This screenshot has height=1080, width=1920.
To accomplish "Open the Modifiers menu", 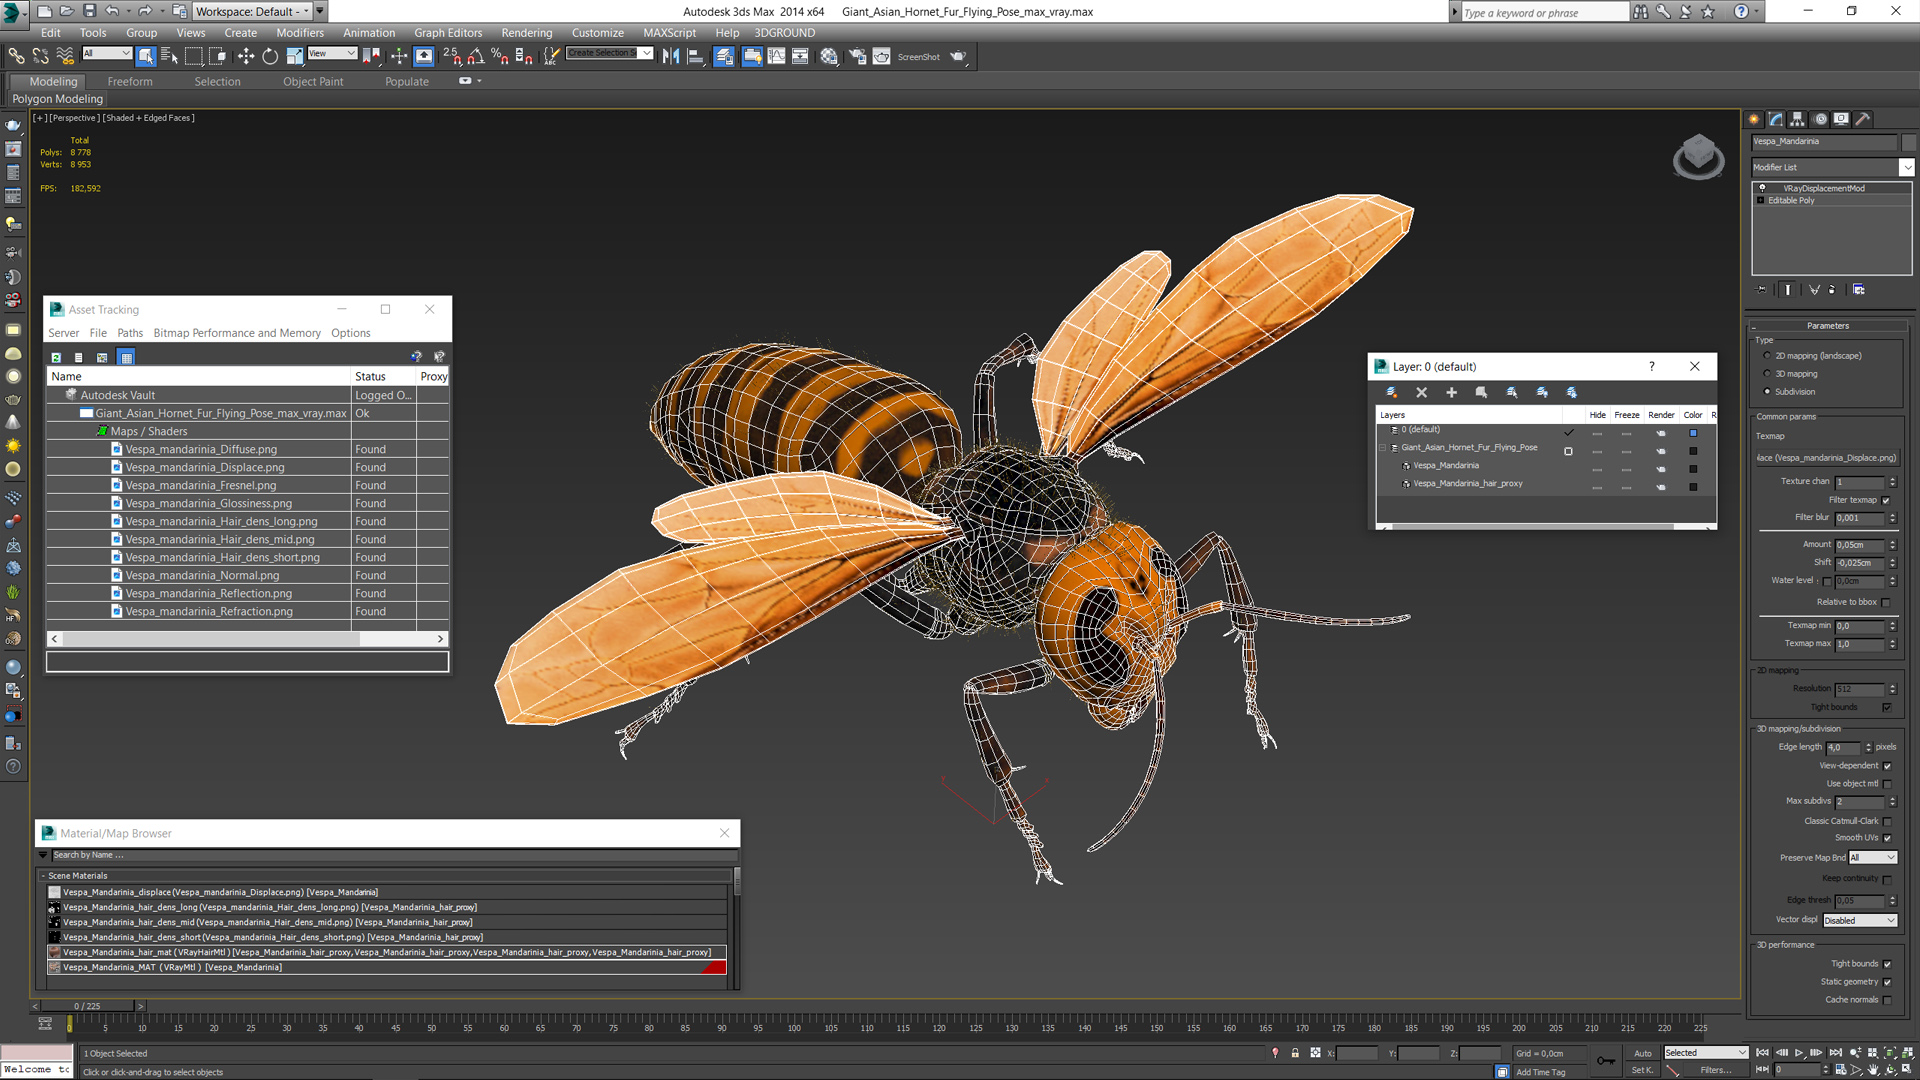I will coord(299,32).
